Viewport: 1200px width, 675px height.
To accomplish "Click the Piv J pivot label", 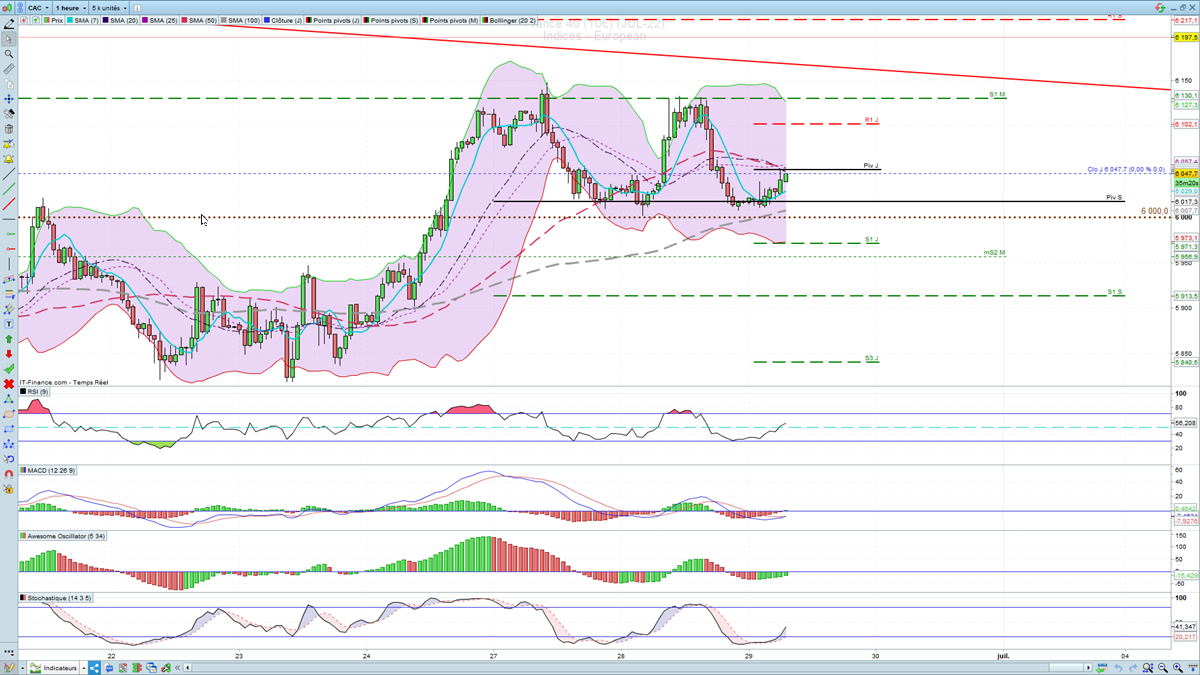I will (x=872, y=165).
